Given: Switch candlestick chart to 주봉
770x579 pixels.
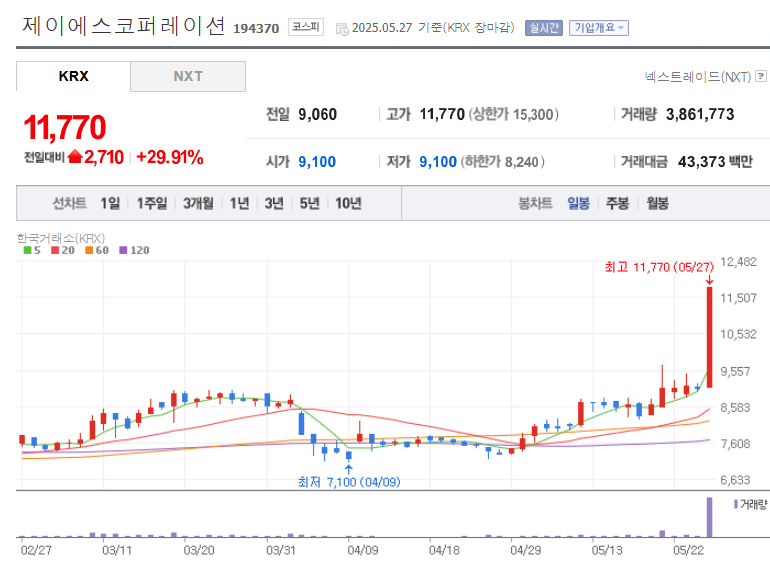Looking at the screenshot, I should coord(617,203).
